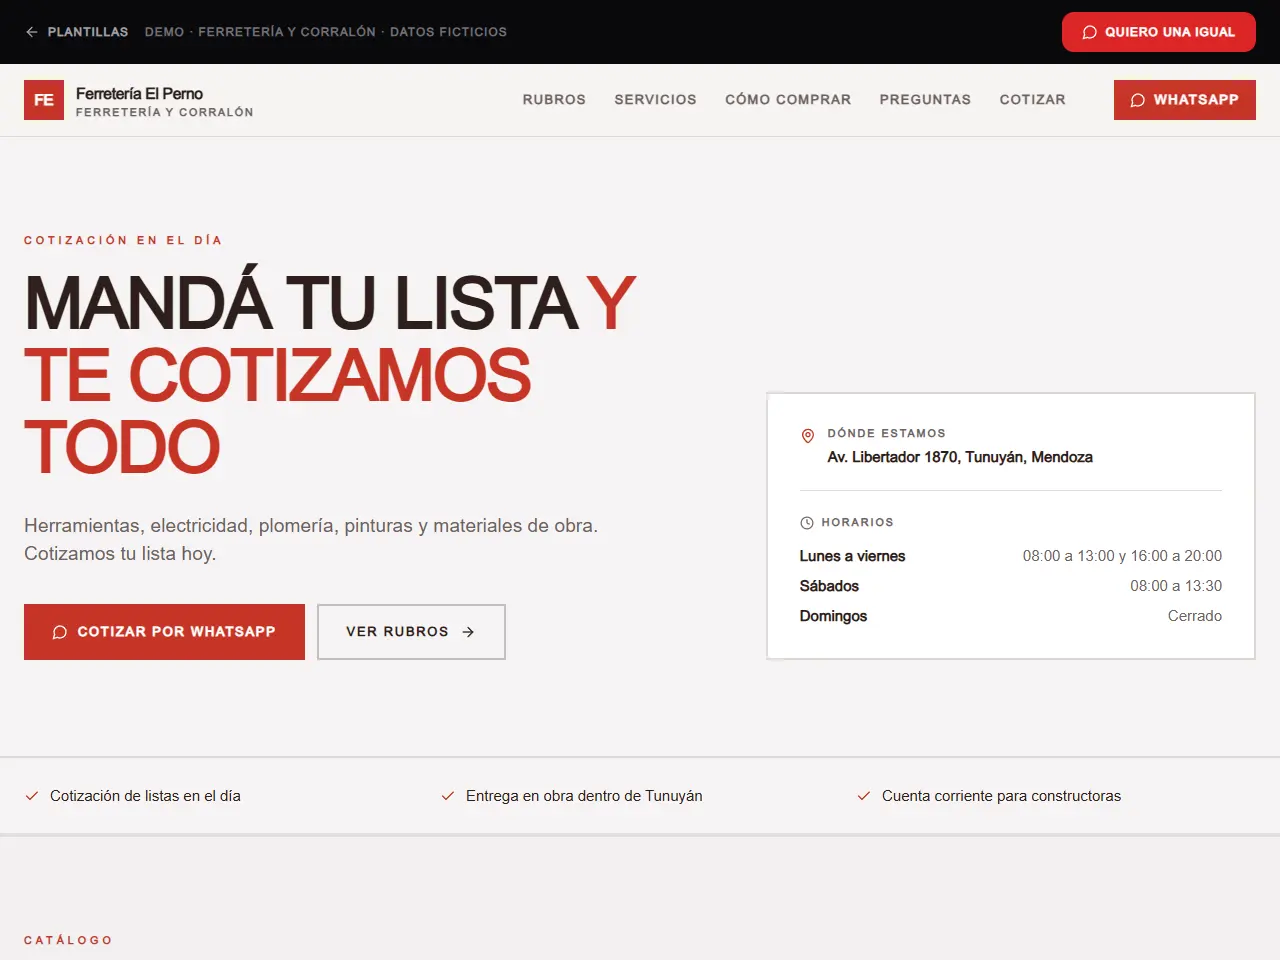
Task: Click the checkmark by 'Cotización de listas en el día'
Action: coord(32,796)
